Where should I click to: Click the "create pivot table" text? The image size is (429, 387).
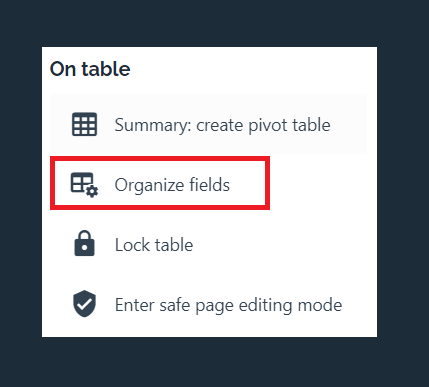tap(263, 125)
